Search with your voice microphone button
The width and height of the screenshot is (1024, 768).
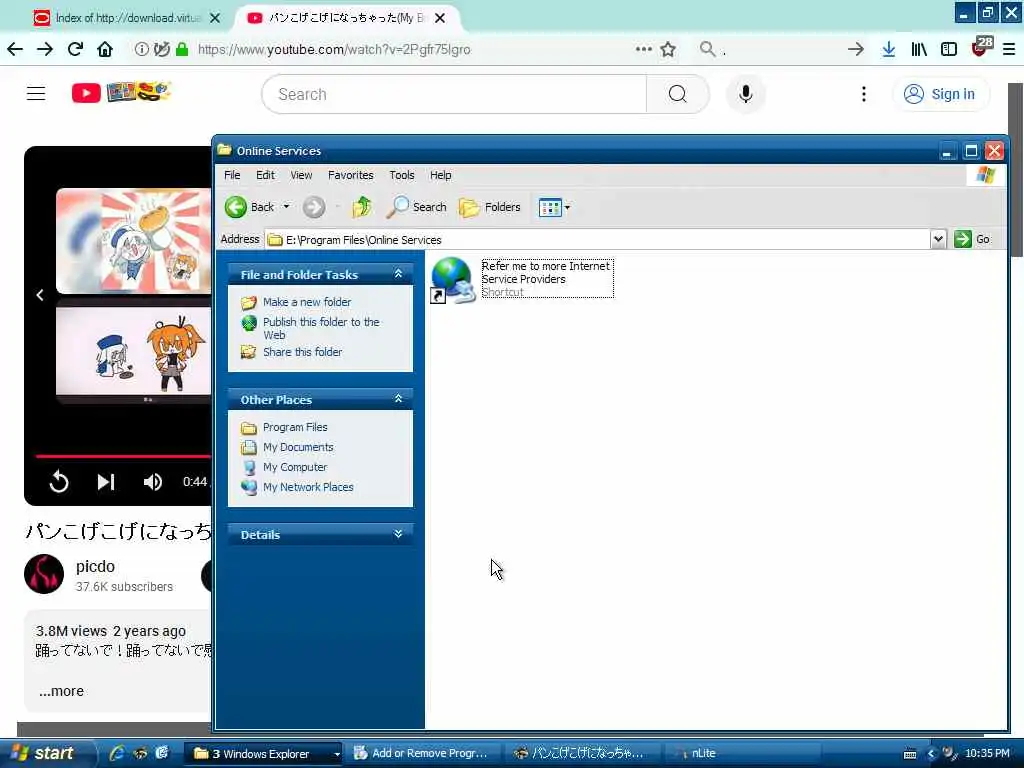(x=745, y=94)
